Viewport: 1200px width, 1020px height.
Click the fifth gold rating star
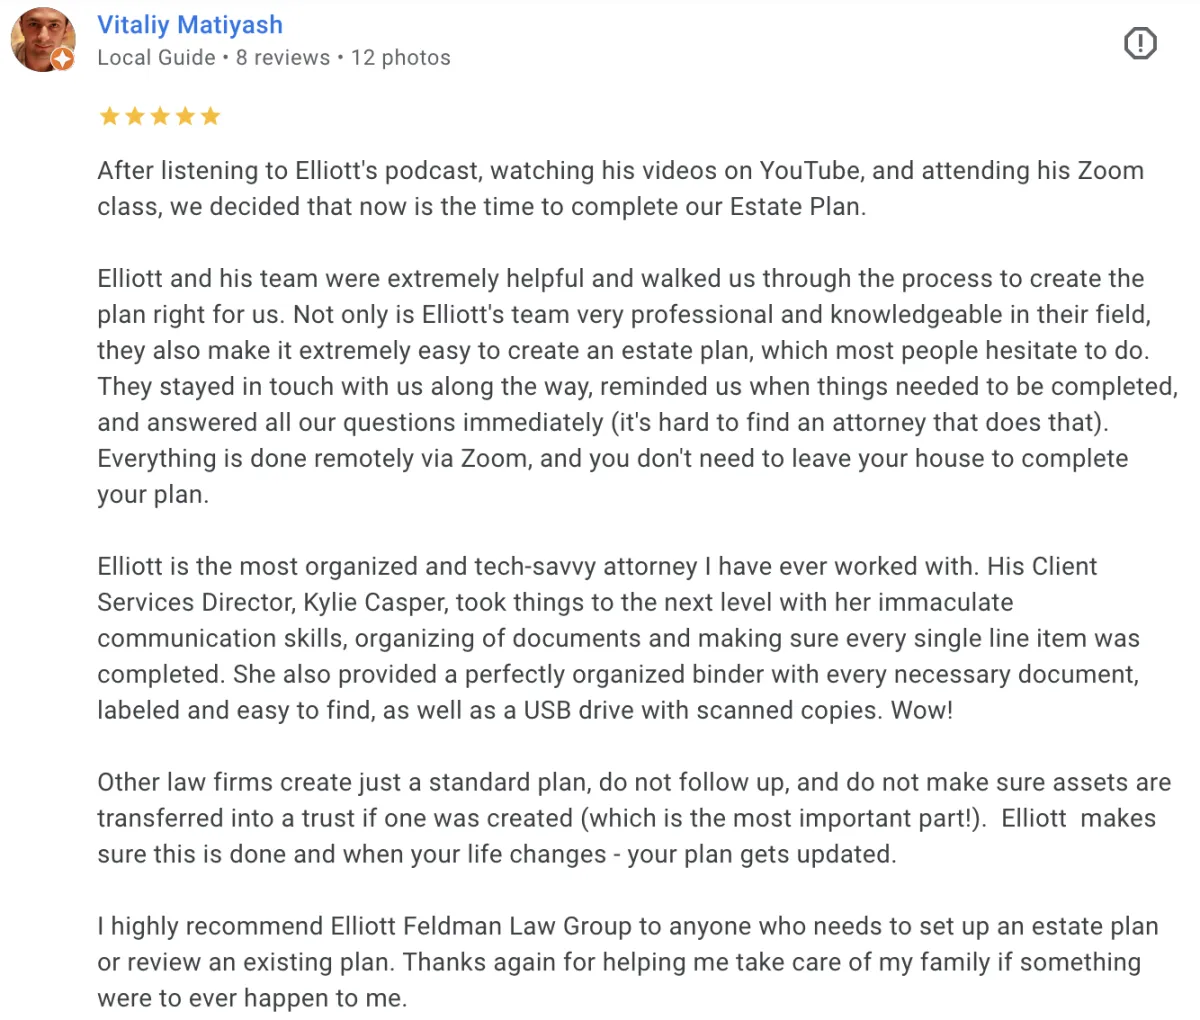click(210, 116)
